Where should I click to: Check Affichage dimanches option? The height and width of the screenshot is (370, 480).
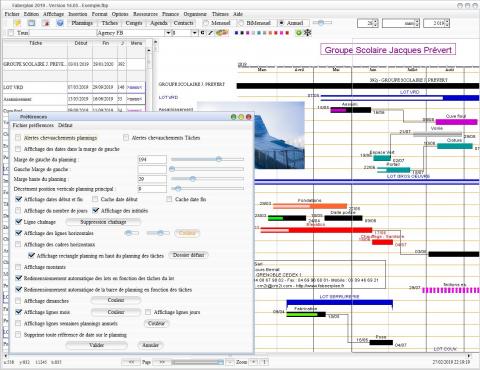tap(18, 301)
